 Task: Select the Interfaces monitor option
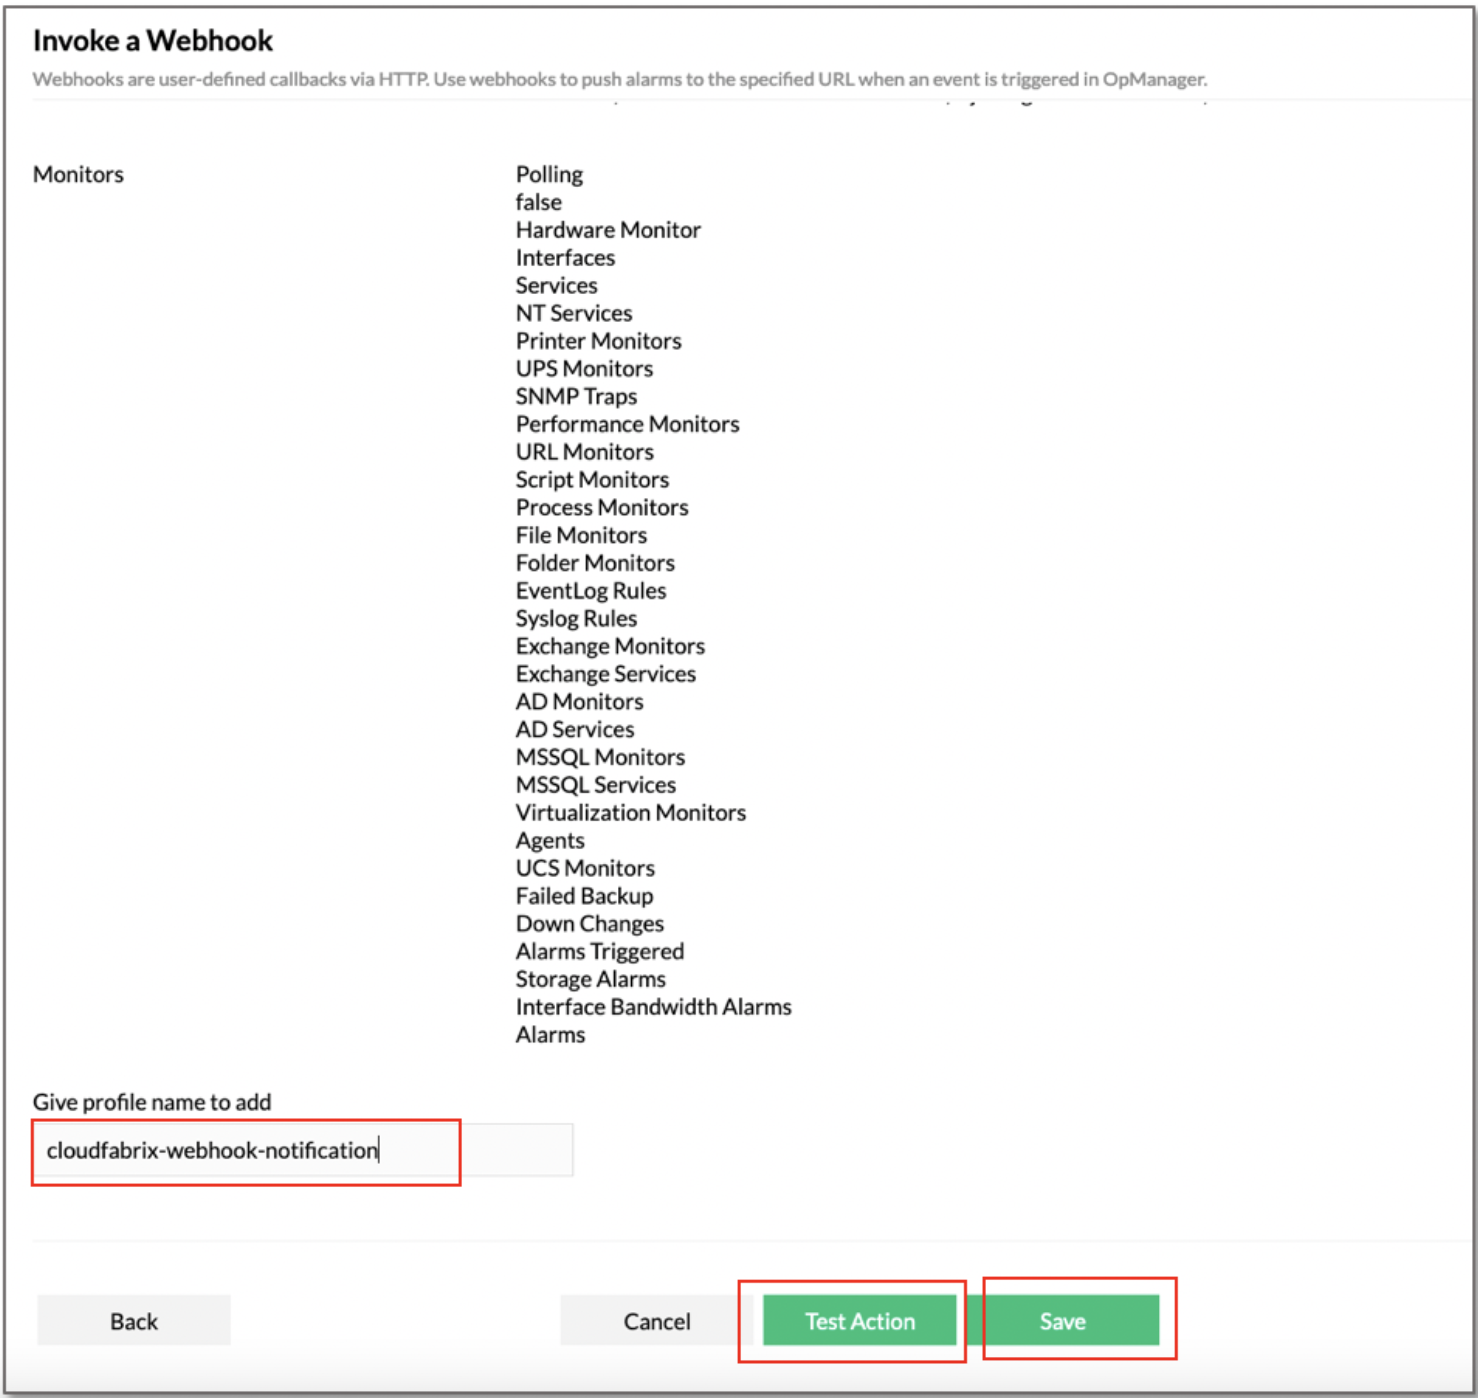[x=565, y=257]
